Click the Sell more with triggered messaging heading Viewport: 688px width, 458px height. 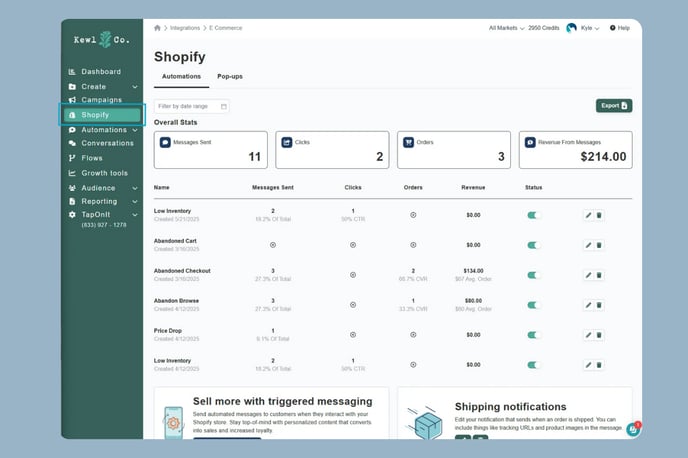pos(283,401)
